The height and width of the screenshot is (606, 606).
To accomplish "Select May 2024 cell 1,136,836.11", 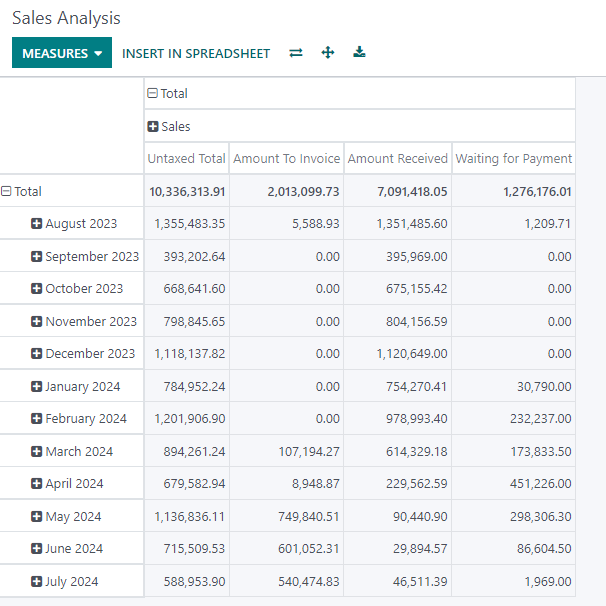I will [187, 516].
